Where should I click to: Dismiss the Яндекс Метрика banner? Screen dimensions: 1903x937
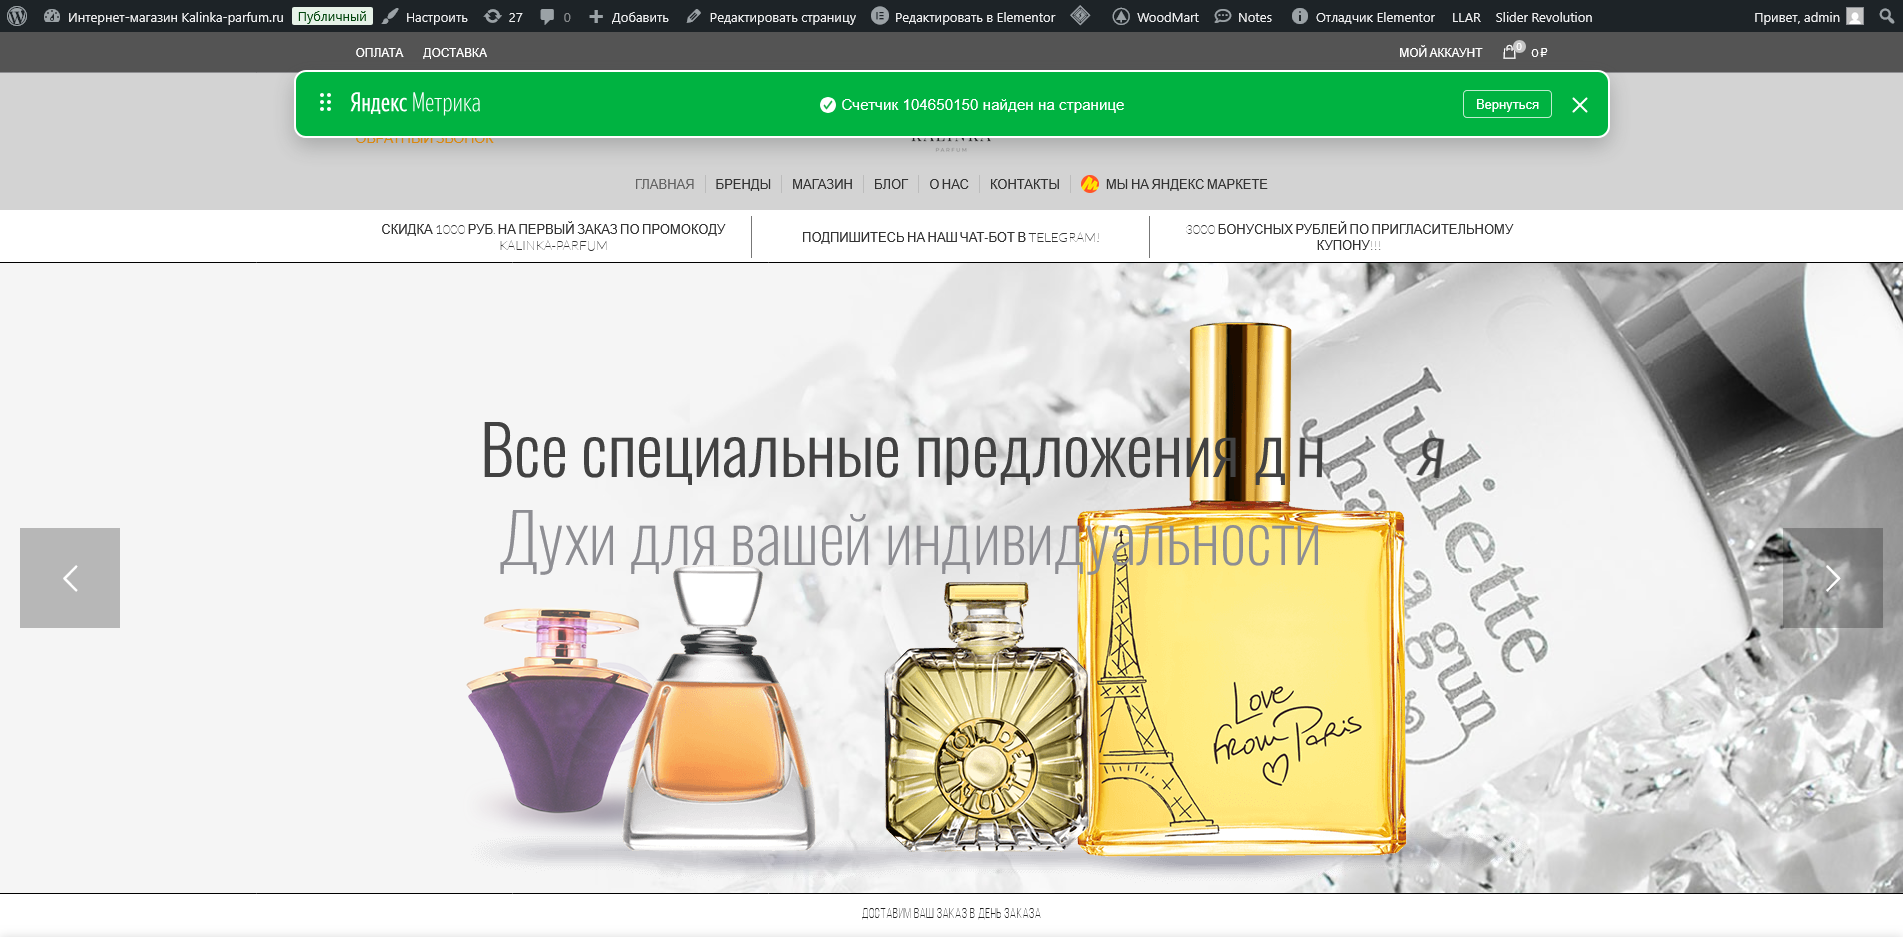click(x=1580, y=104)
